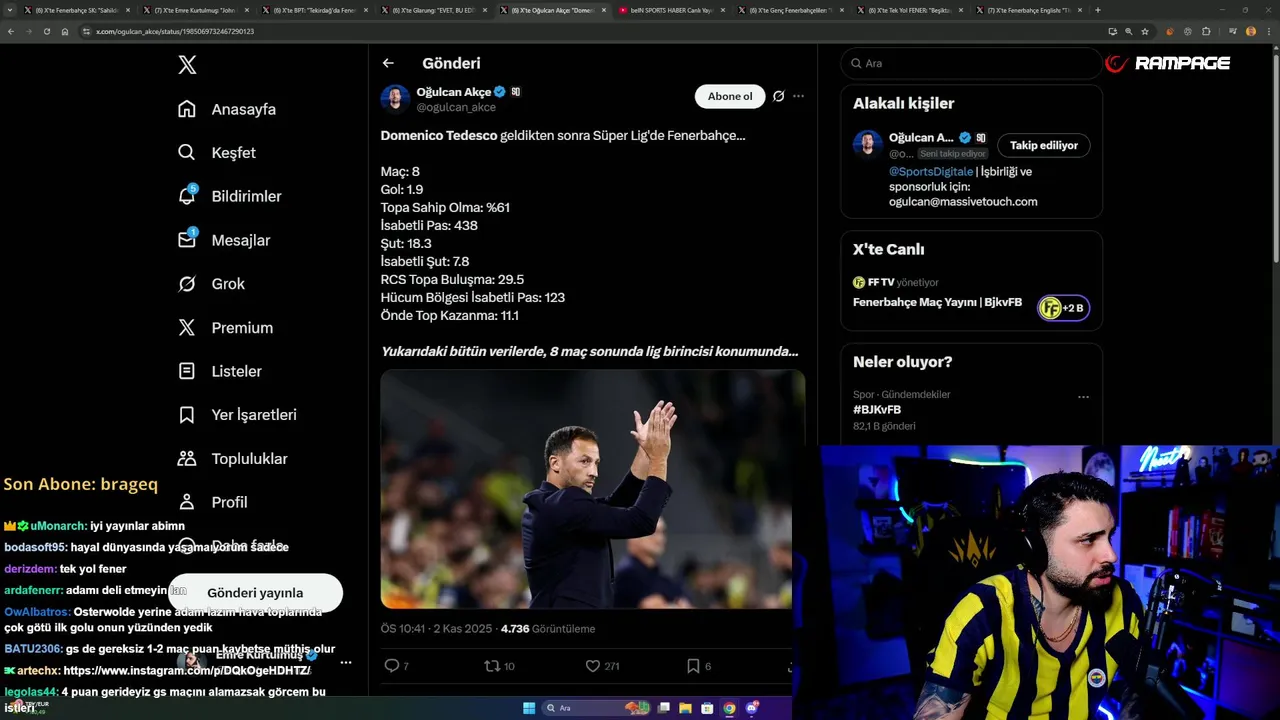This screenshot has height=720, width=1280.
Task: Open a new browser tab plus
Action: pos(1097,10)
